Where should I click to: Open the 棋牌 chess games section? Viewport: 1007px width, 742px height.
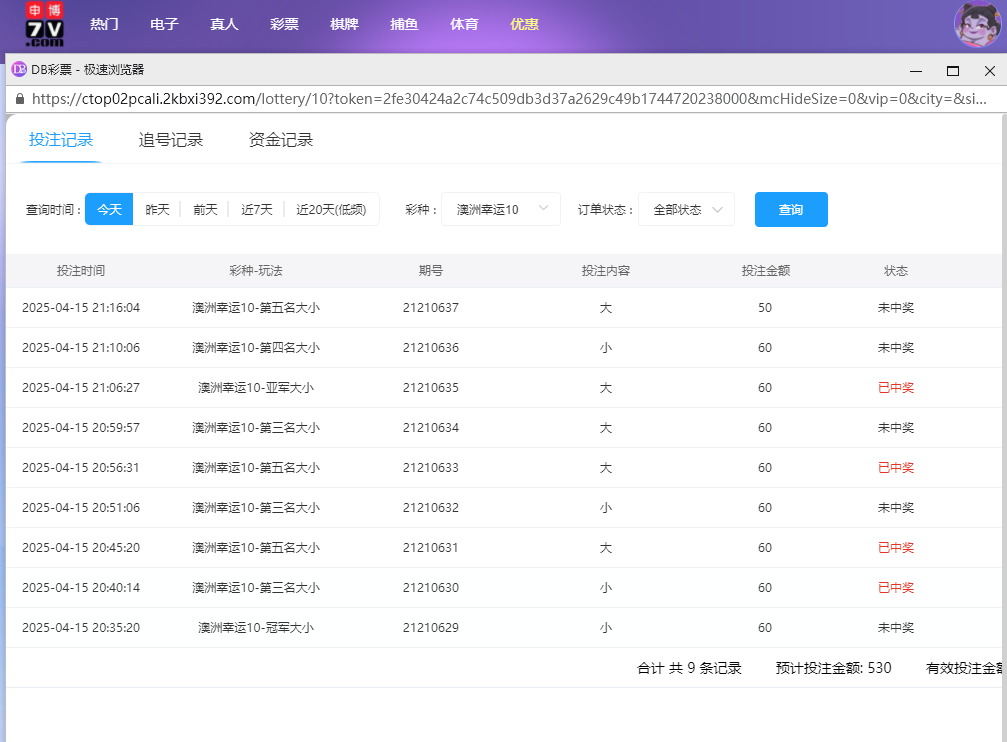tap(344, 25)
